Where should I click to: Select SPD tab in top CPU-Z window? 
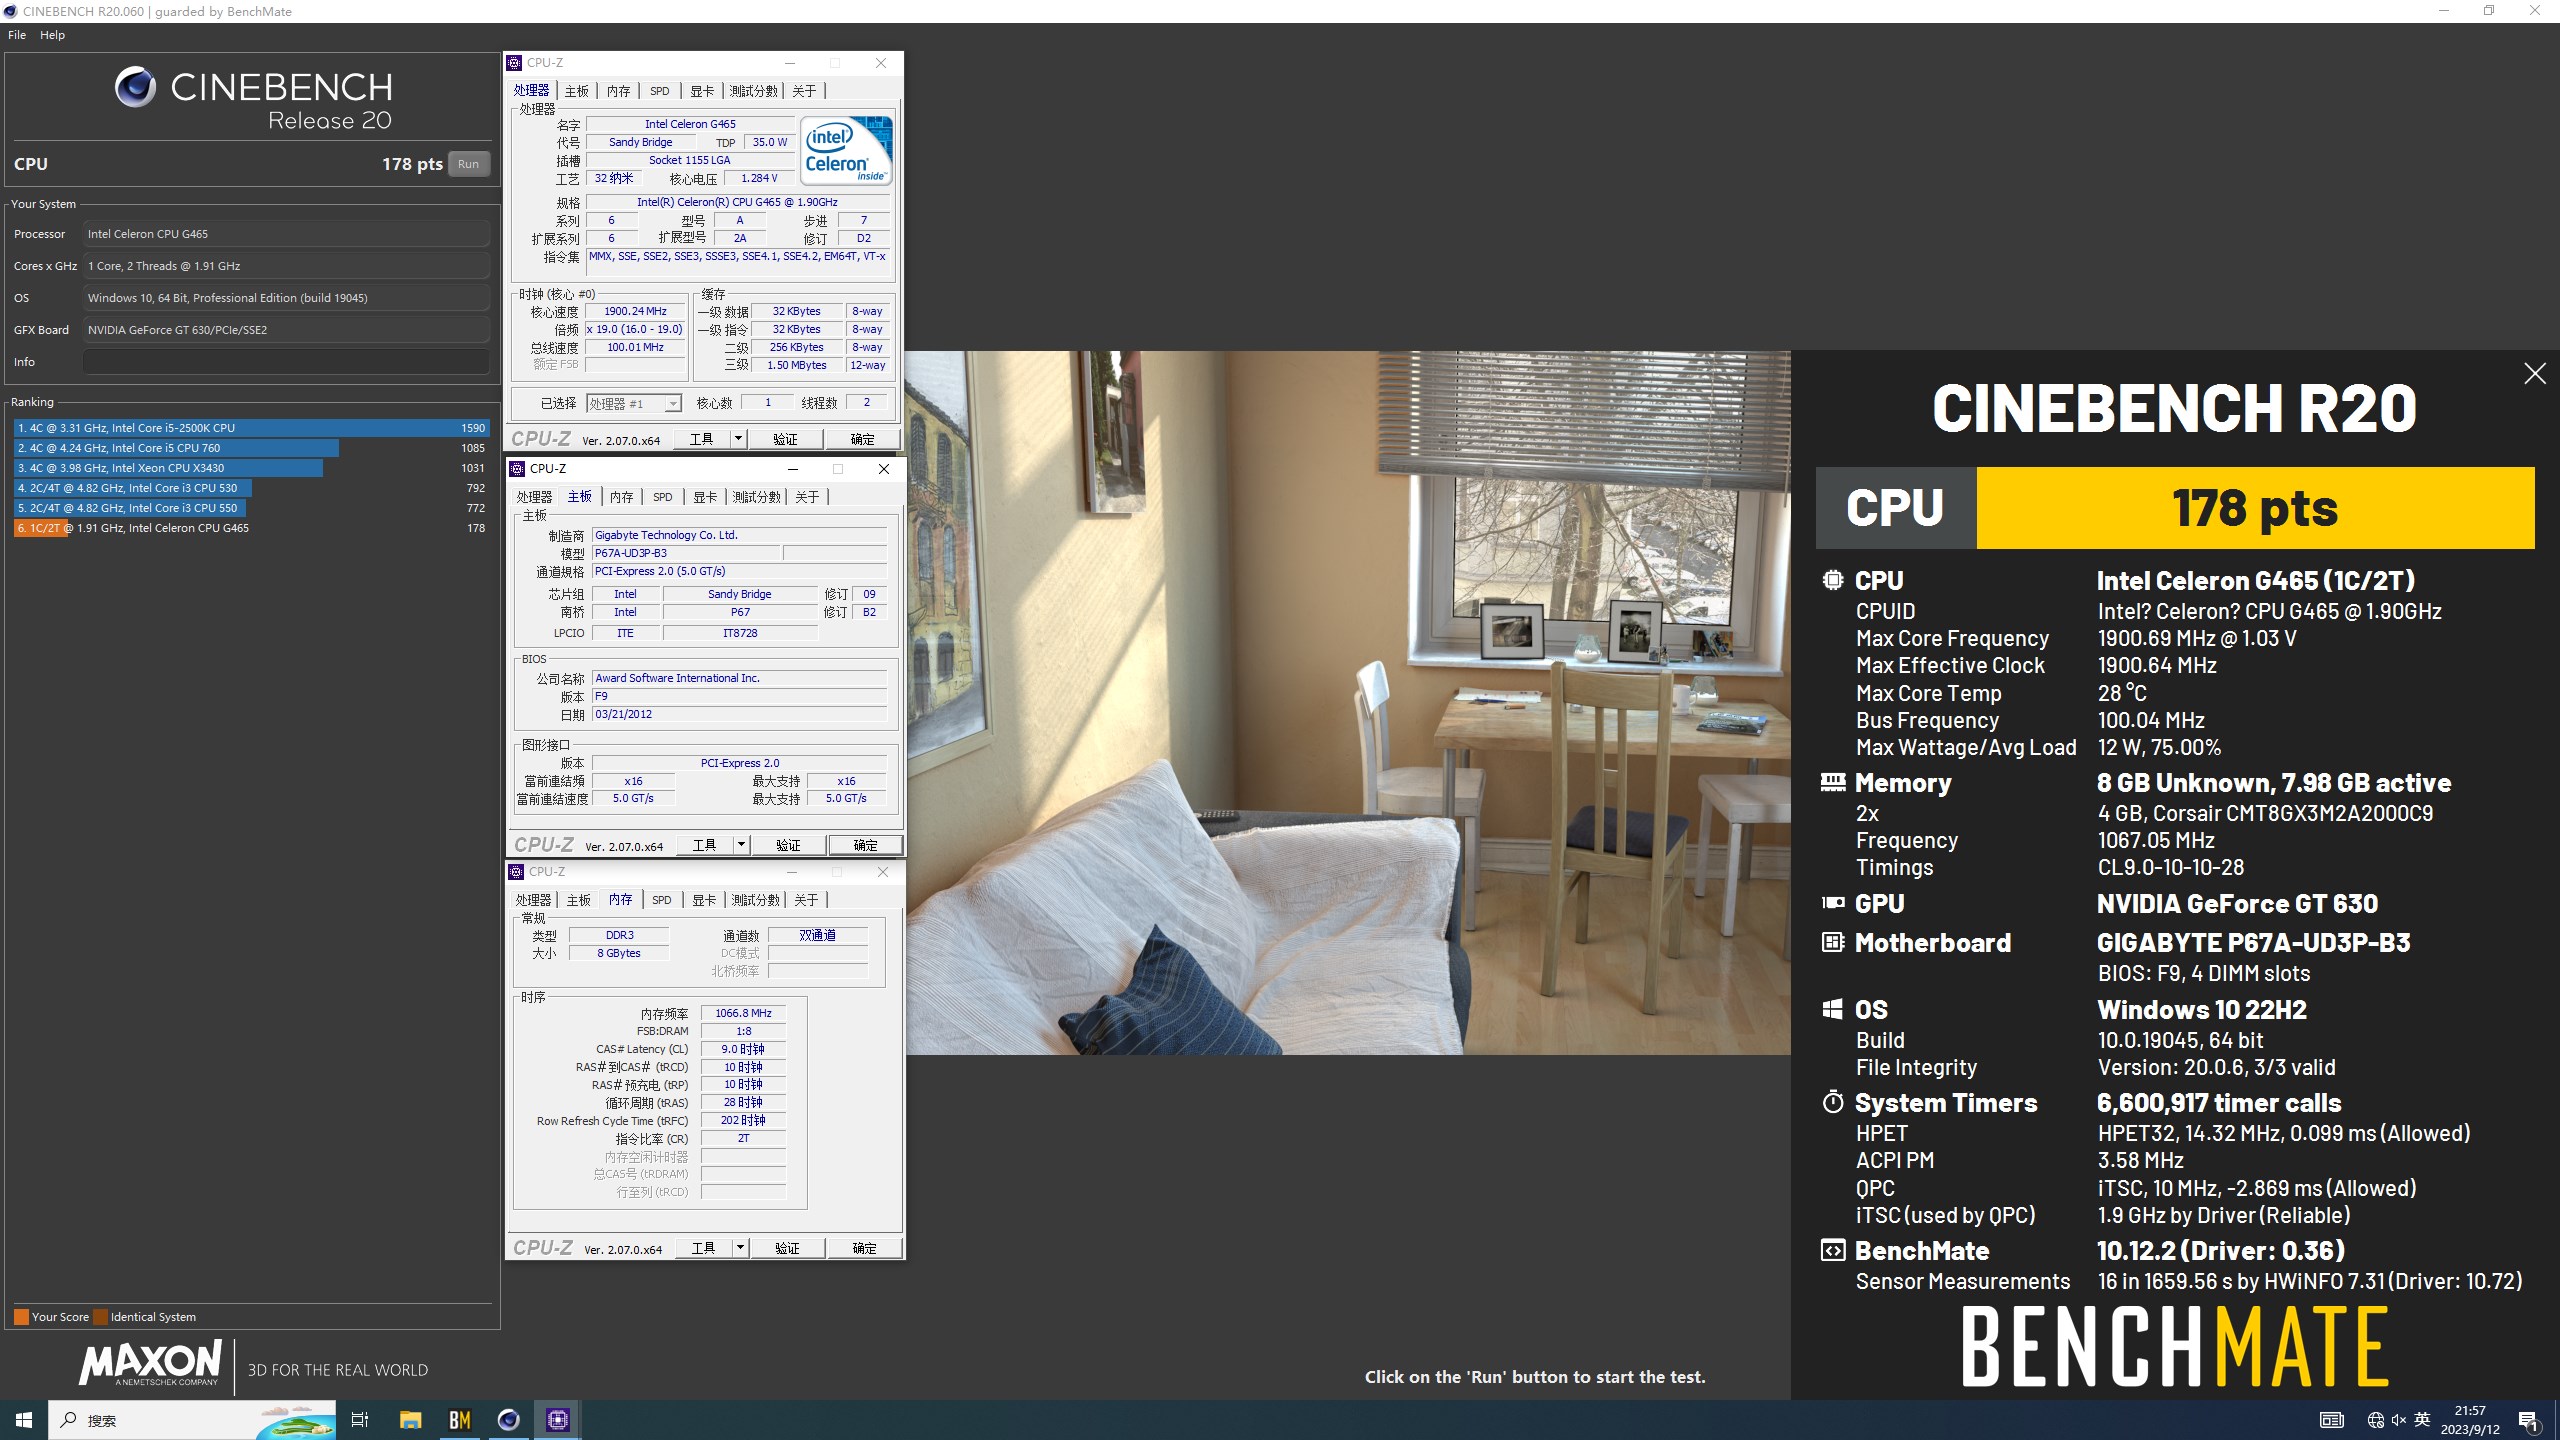(x=660, y=91)
